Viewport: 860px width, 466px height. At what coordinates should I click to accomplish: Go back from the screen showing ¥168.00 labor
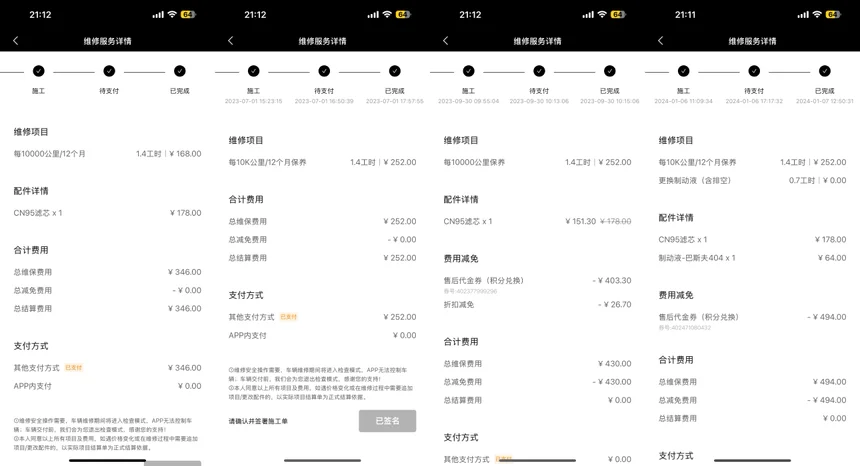click(15, 41)
